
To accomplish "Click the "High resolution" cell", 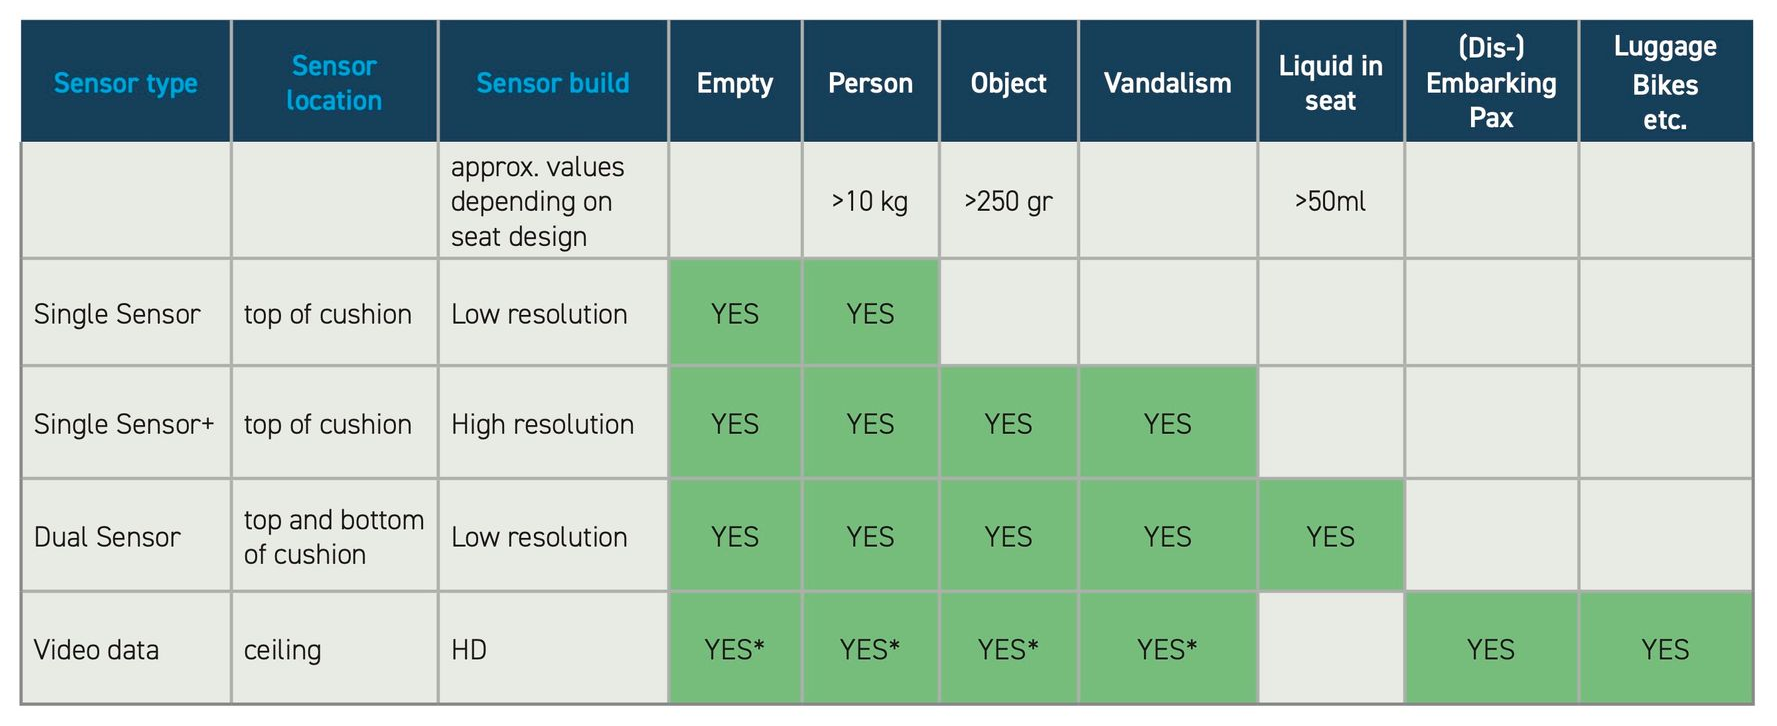I will (542, 424).
